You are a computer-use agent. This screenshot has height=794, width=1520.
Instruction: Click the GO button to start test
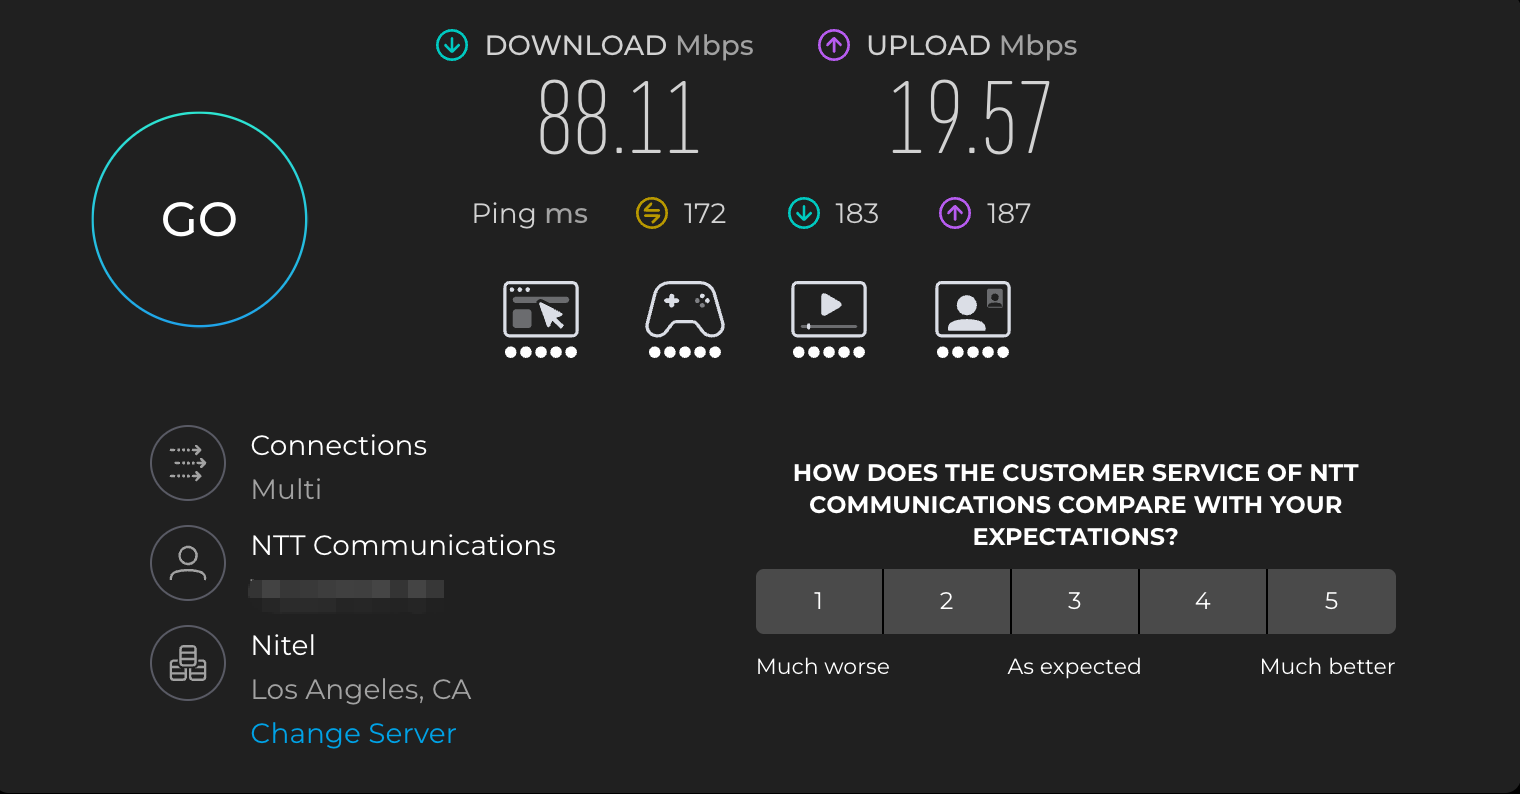(199, 219)
